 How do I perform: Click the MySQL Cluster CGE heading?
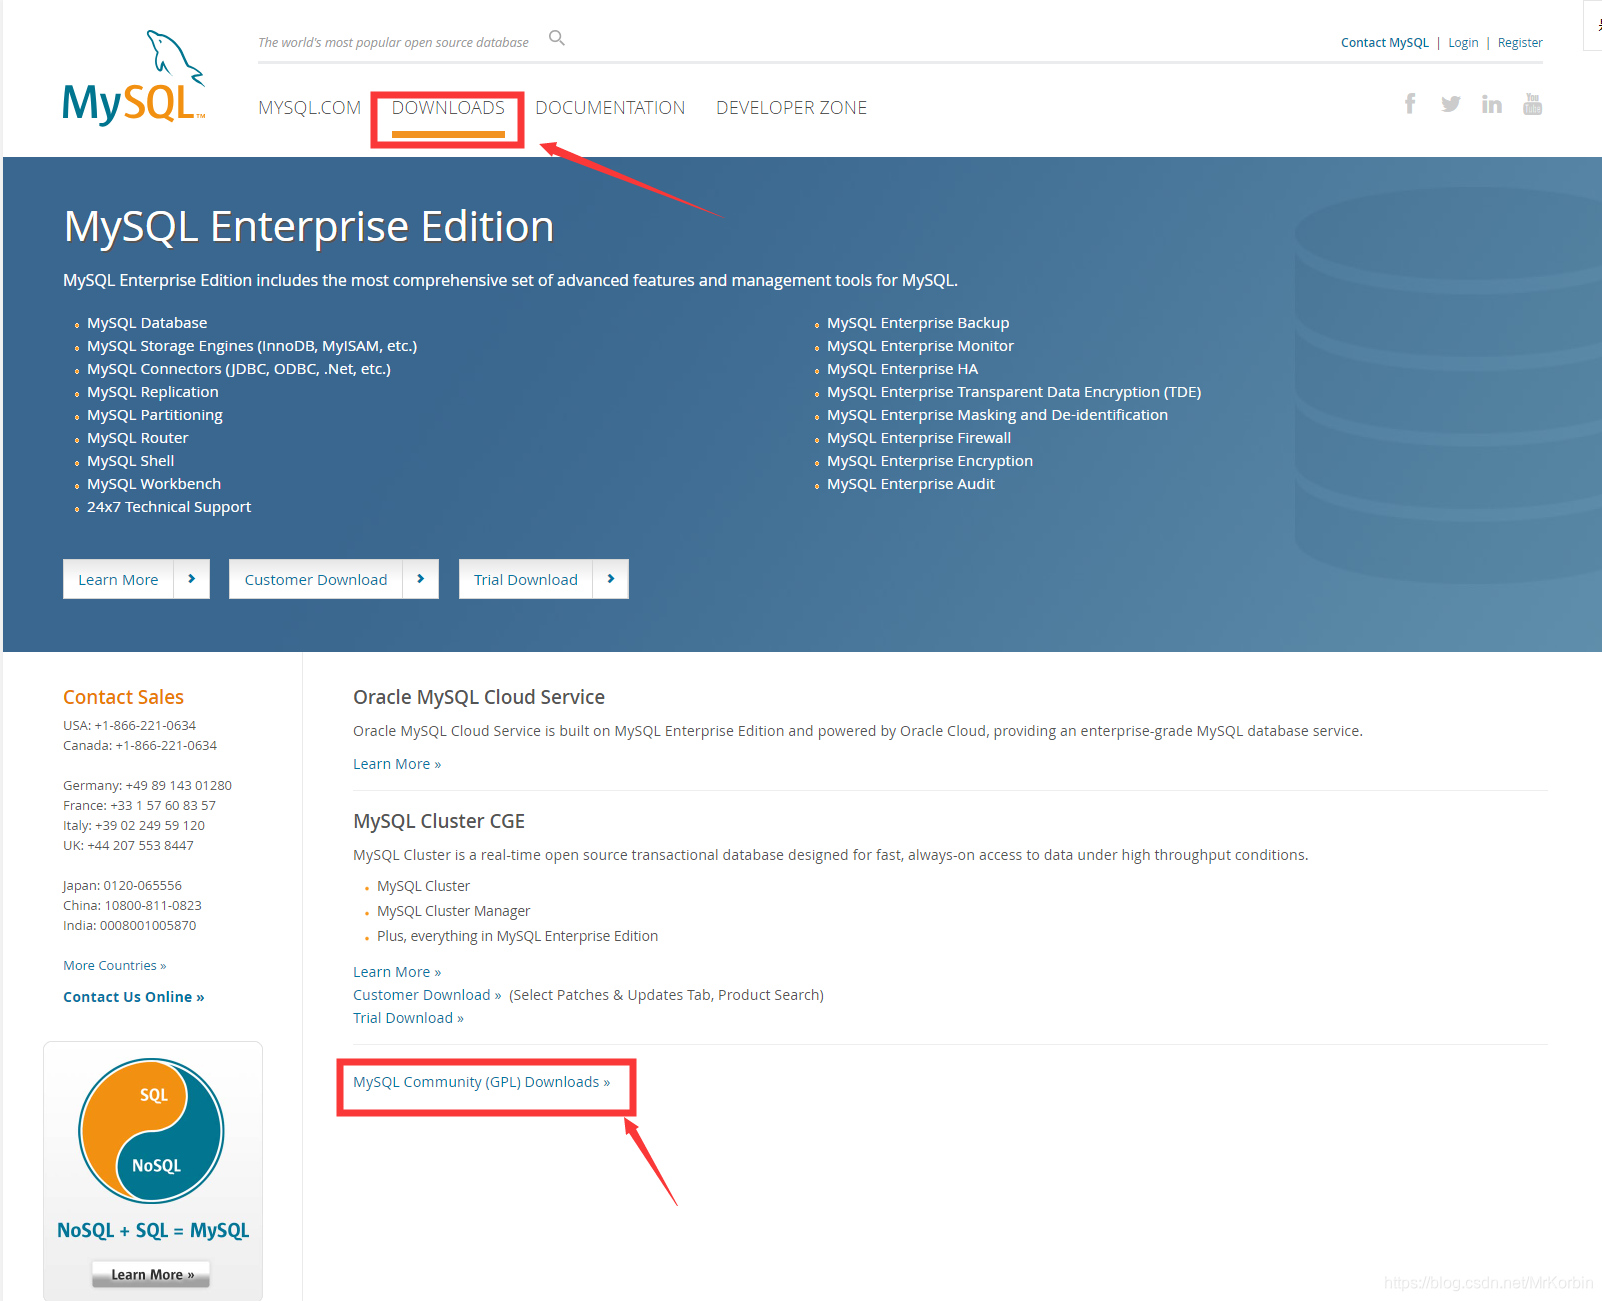coord(439,821)
